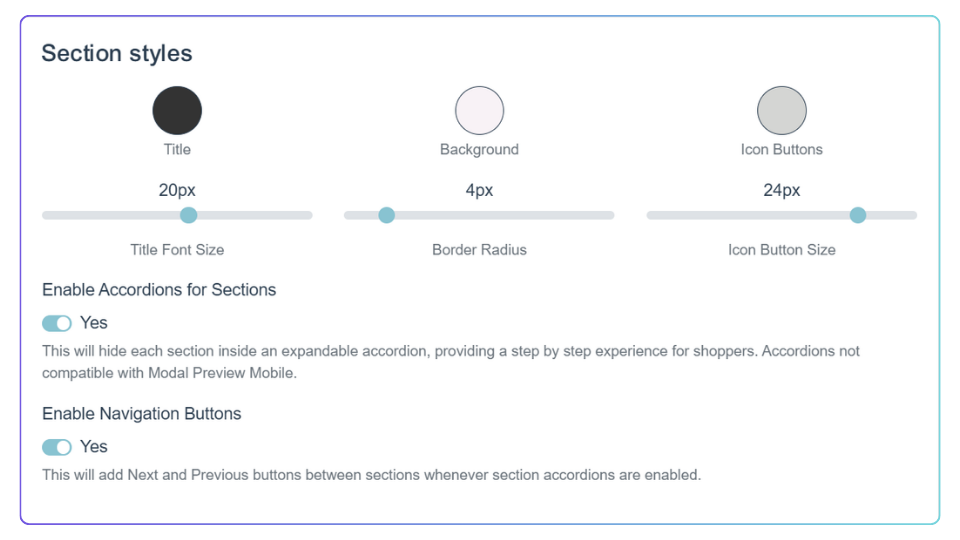Turn off the Enable Navigation Buttons toggle
Viewport: 960px width, 540px height.
click(57, 447)
